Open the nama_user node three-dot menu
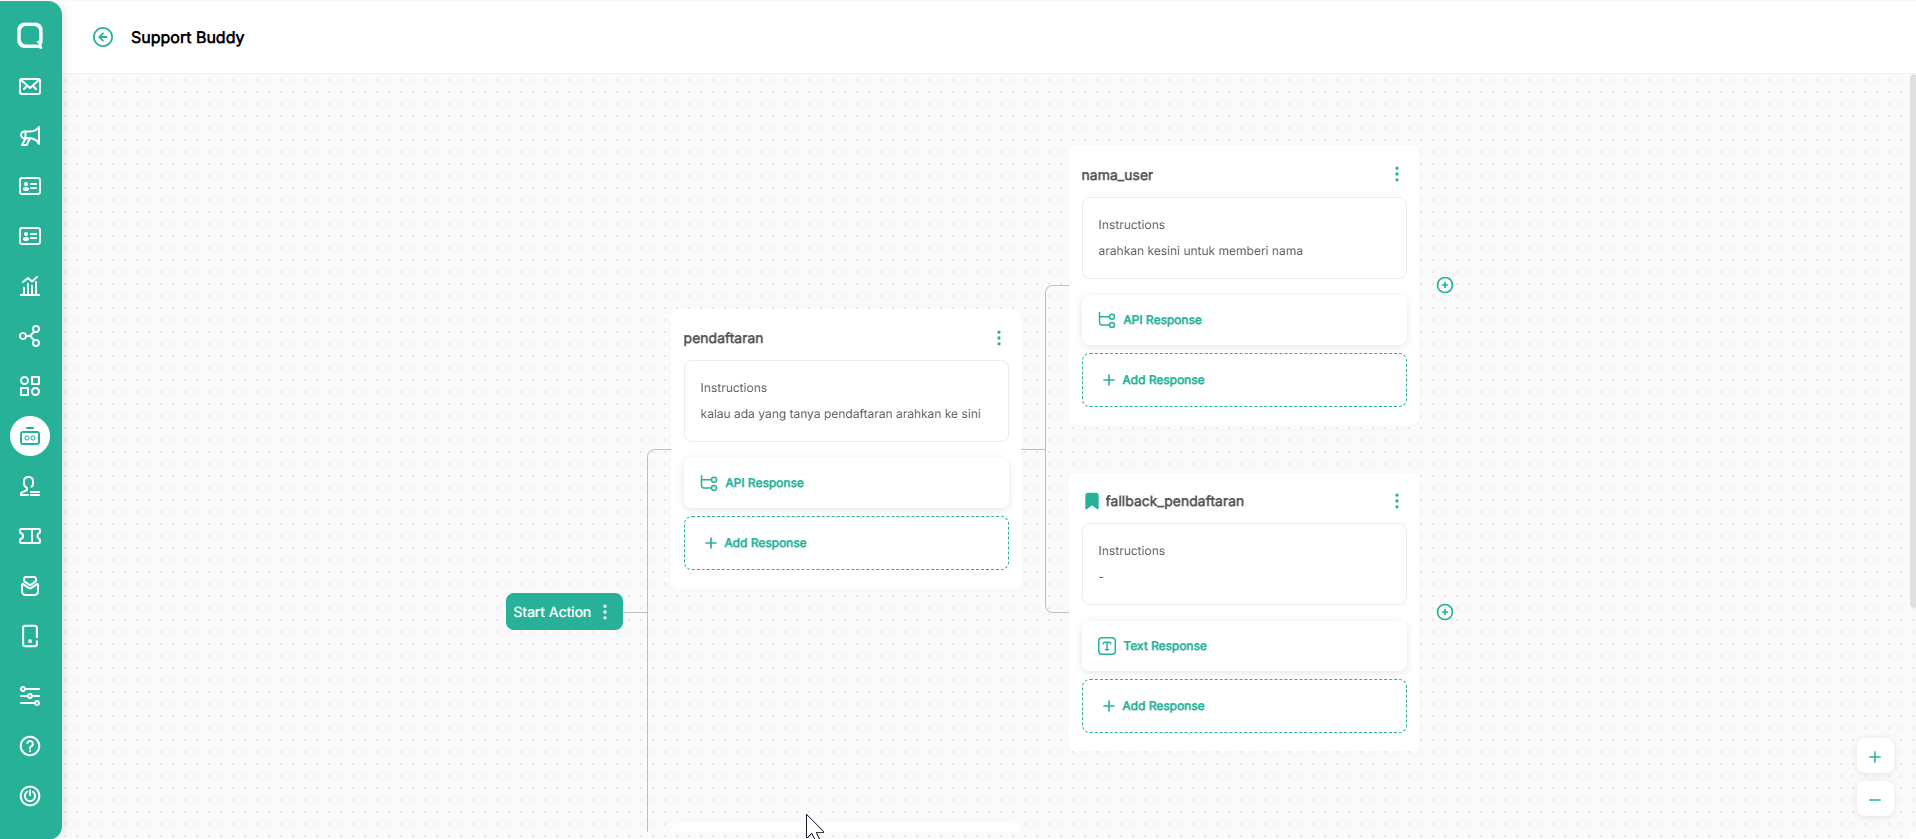The width and height of the screenshot is (1916, 839). [1396, 174]
